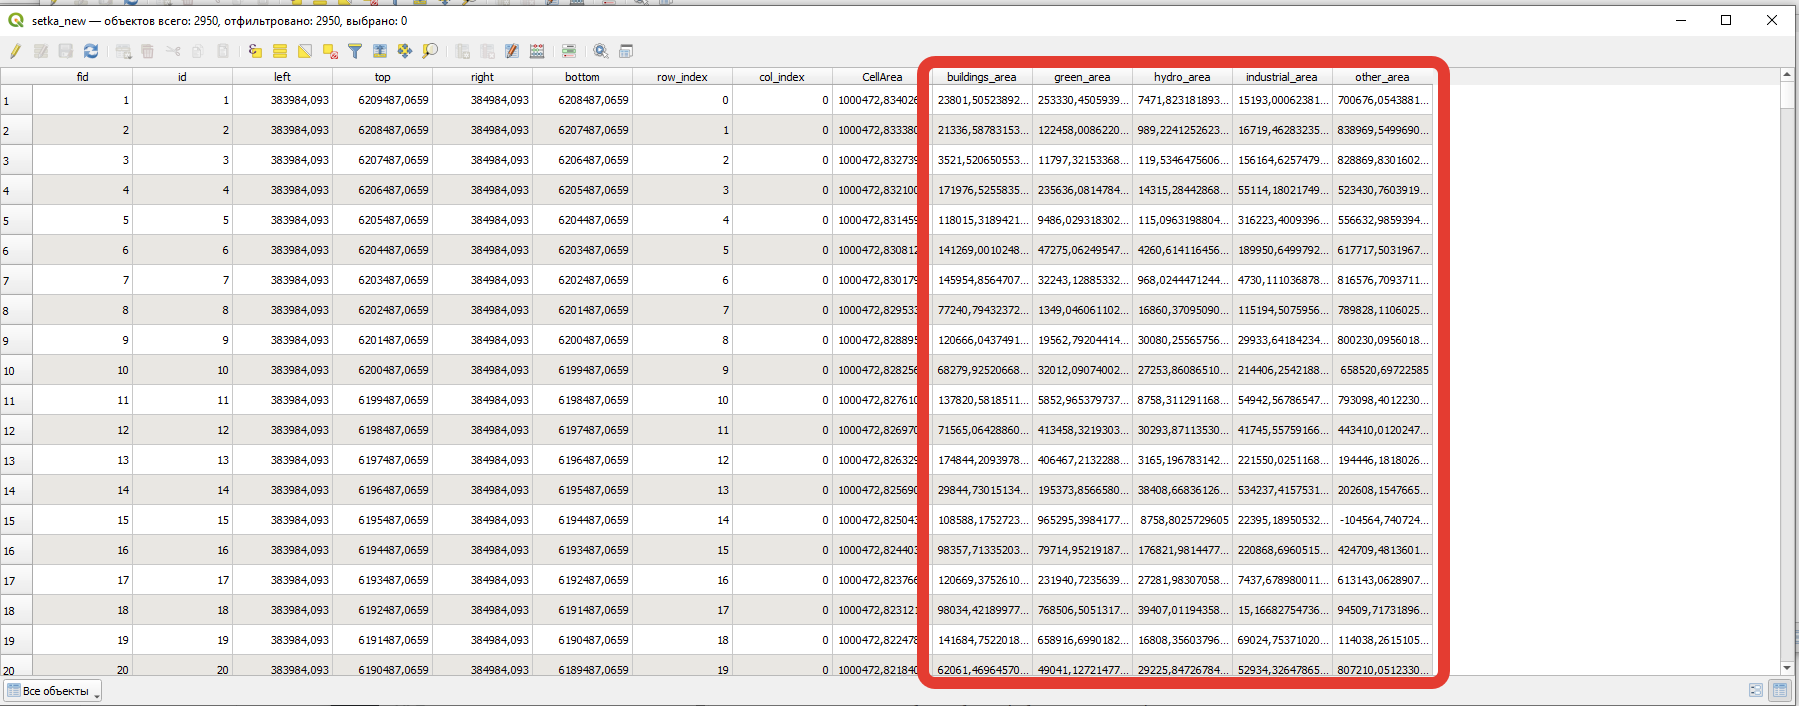The width and height of the screenshot is (1799, 706).
Task: Sort by the left column header
Action: 282,77
